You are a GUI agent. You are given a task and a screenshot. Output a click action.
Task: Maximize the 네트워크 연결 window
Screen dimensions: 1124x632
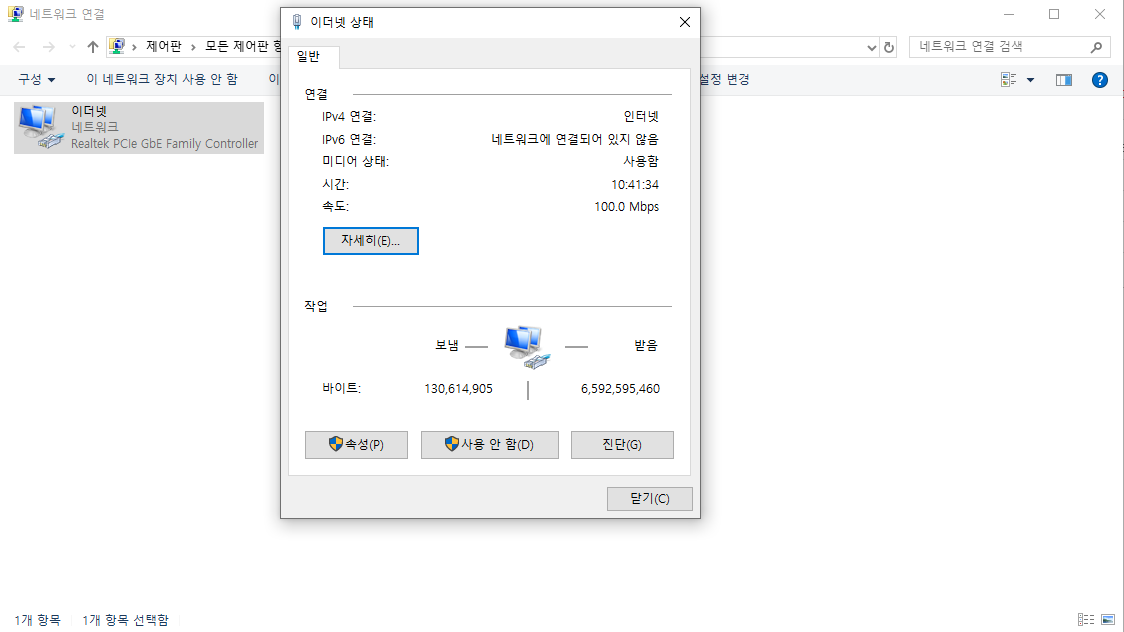[1054, 14]
